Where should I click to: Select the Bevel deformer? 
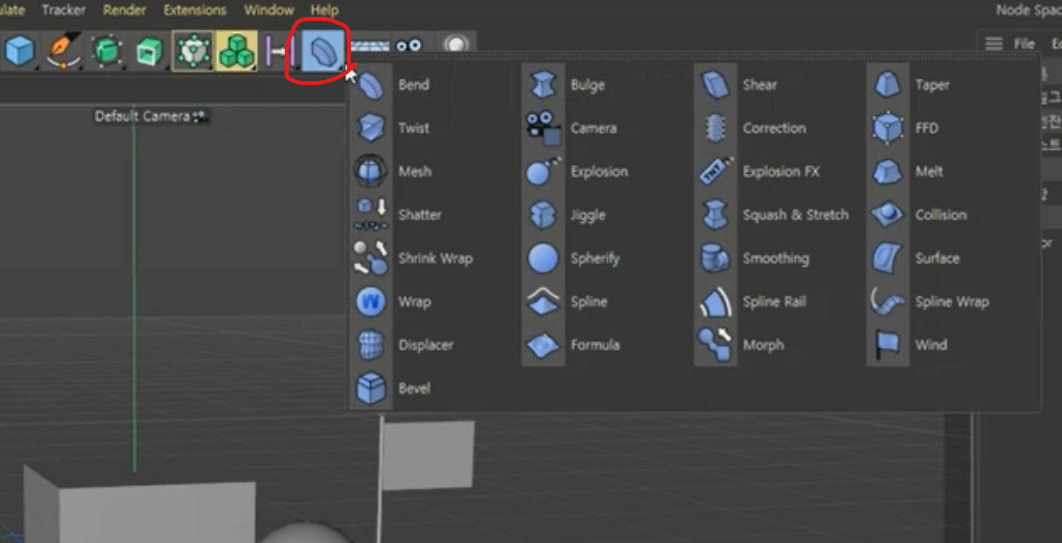(x=392, y=389)
